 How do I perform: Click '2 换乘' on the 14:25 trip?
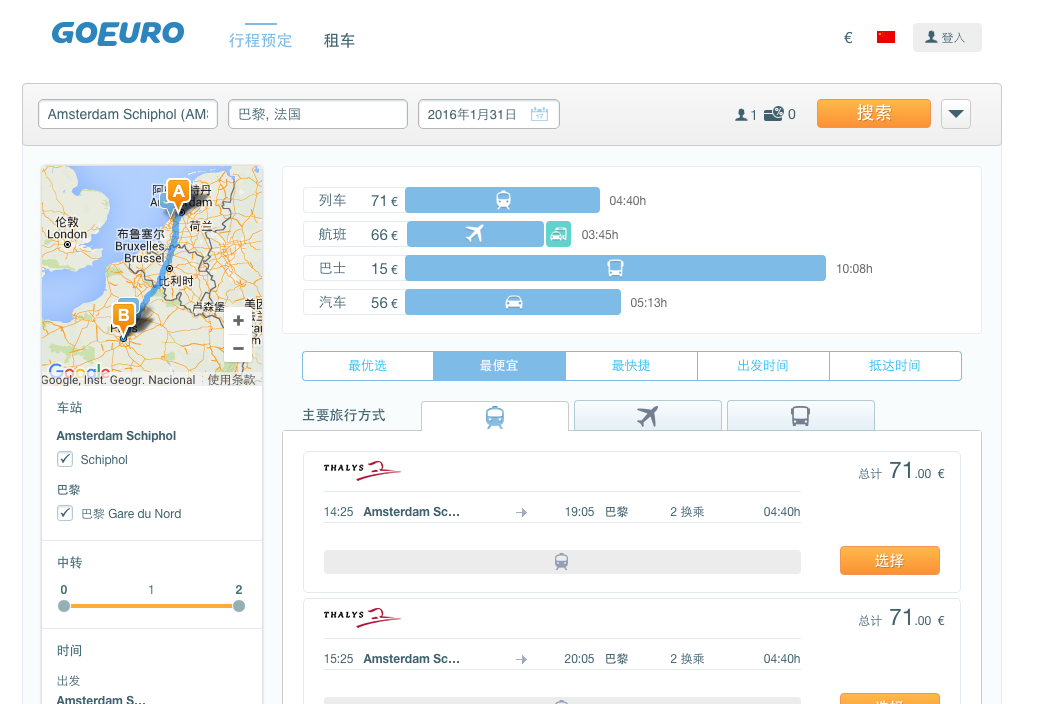click(687, 512)
